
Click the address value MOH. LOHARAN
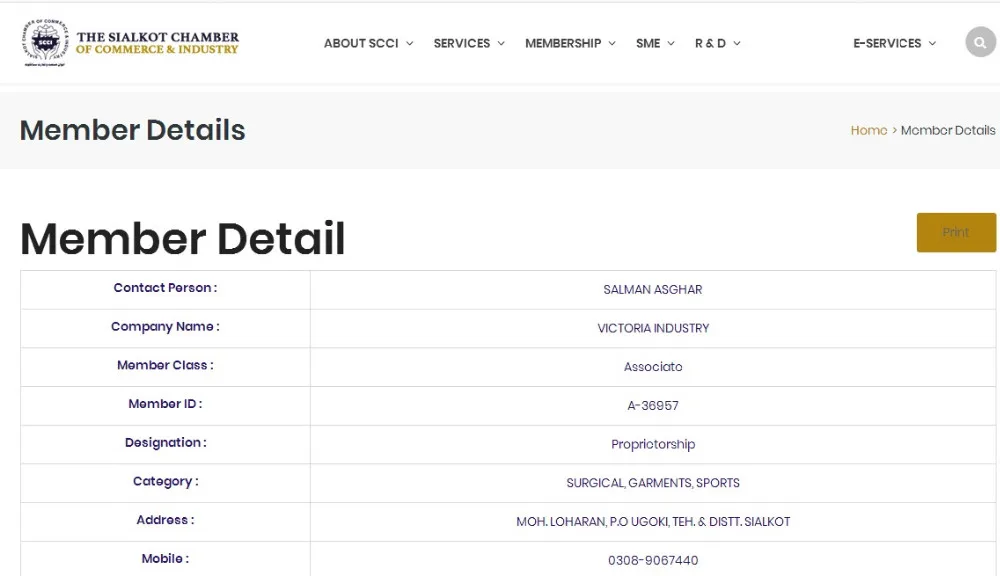pos(653,522)
